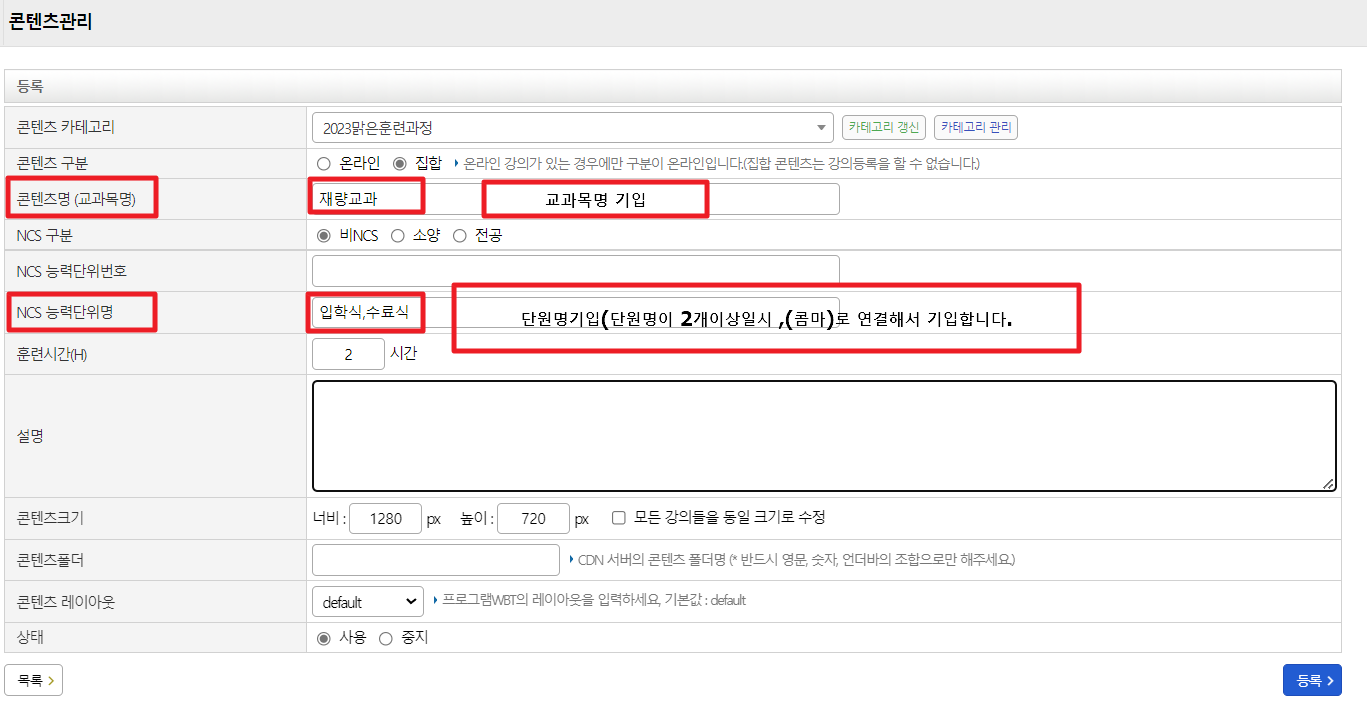Viewport: 1367px width, 728px height.
Task: Open the 콘텐츠 카테고리 dropdown
Action: pyautogui.click(x=571, y=128)
